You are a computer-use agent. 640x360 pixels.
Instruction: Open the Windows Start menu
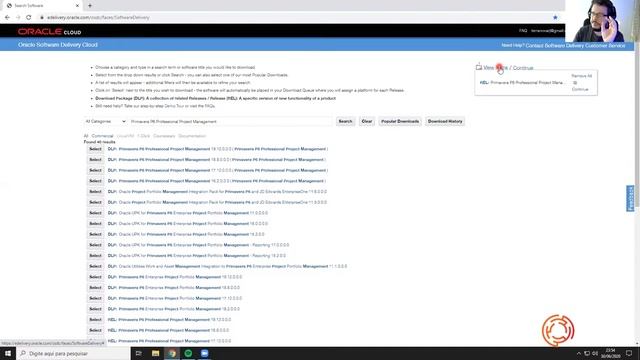[8, 353]
